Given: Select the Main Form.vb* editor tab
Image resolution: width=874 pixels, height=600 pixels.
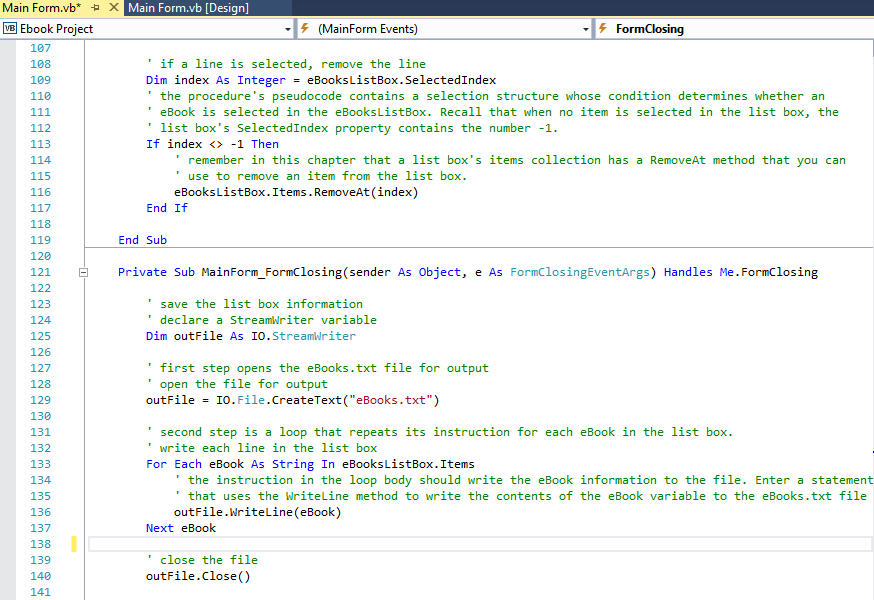Looking at the screenshot, I should click(40, 7).
